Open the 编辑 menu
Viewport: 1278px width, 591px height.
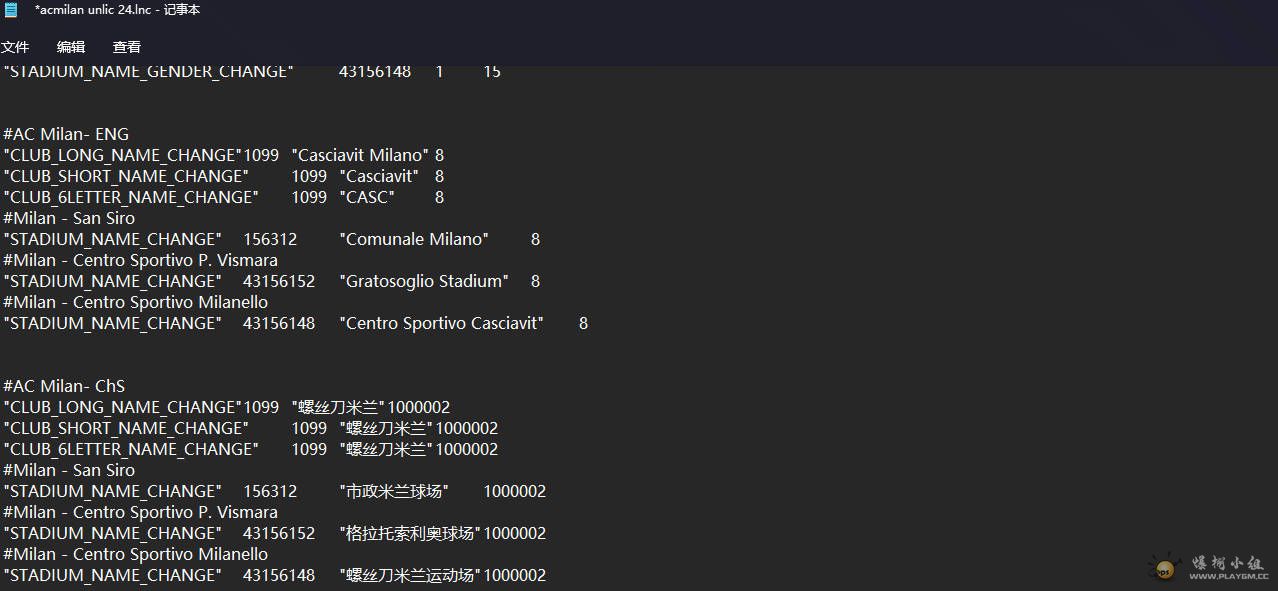tap(71, 47)
